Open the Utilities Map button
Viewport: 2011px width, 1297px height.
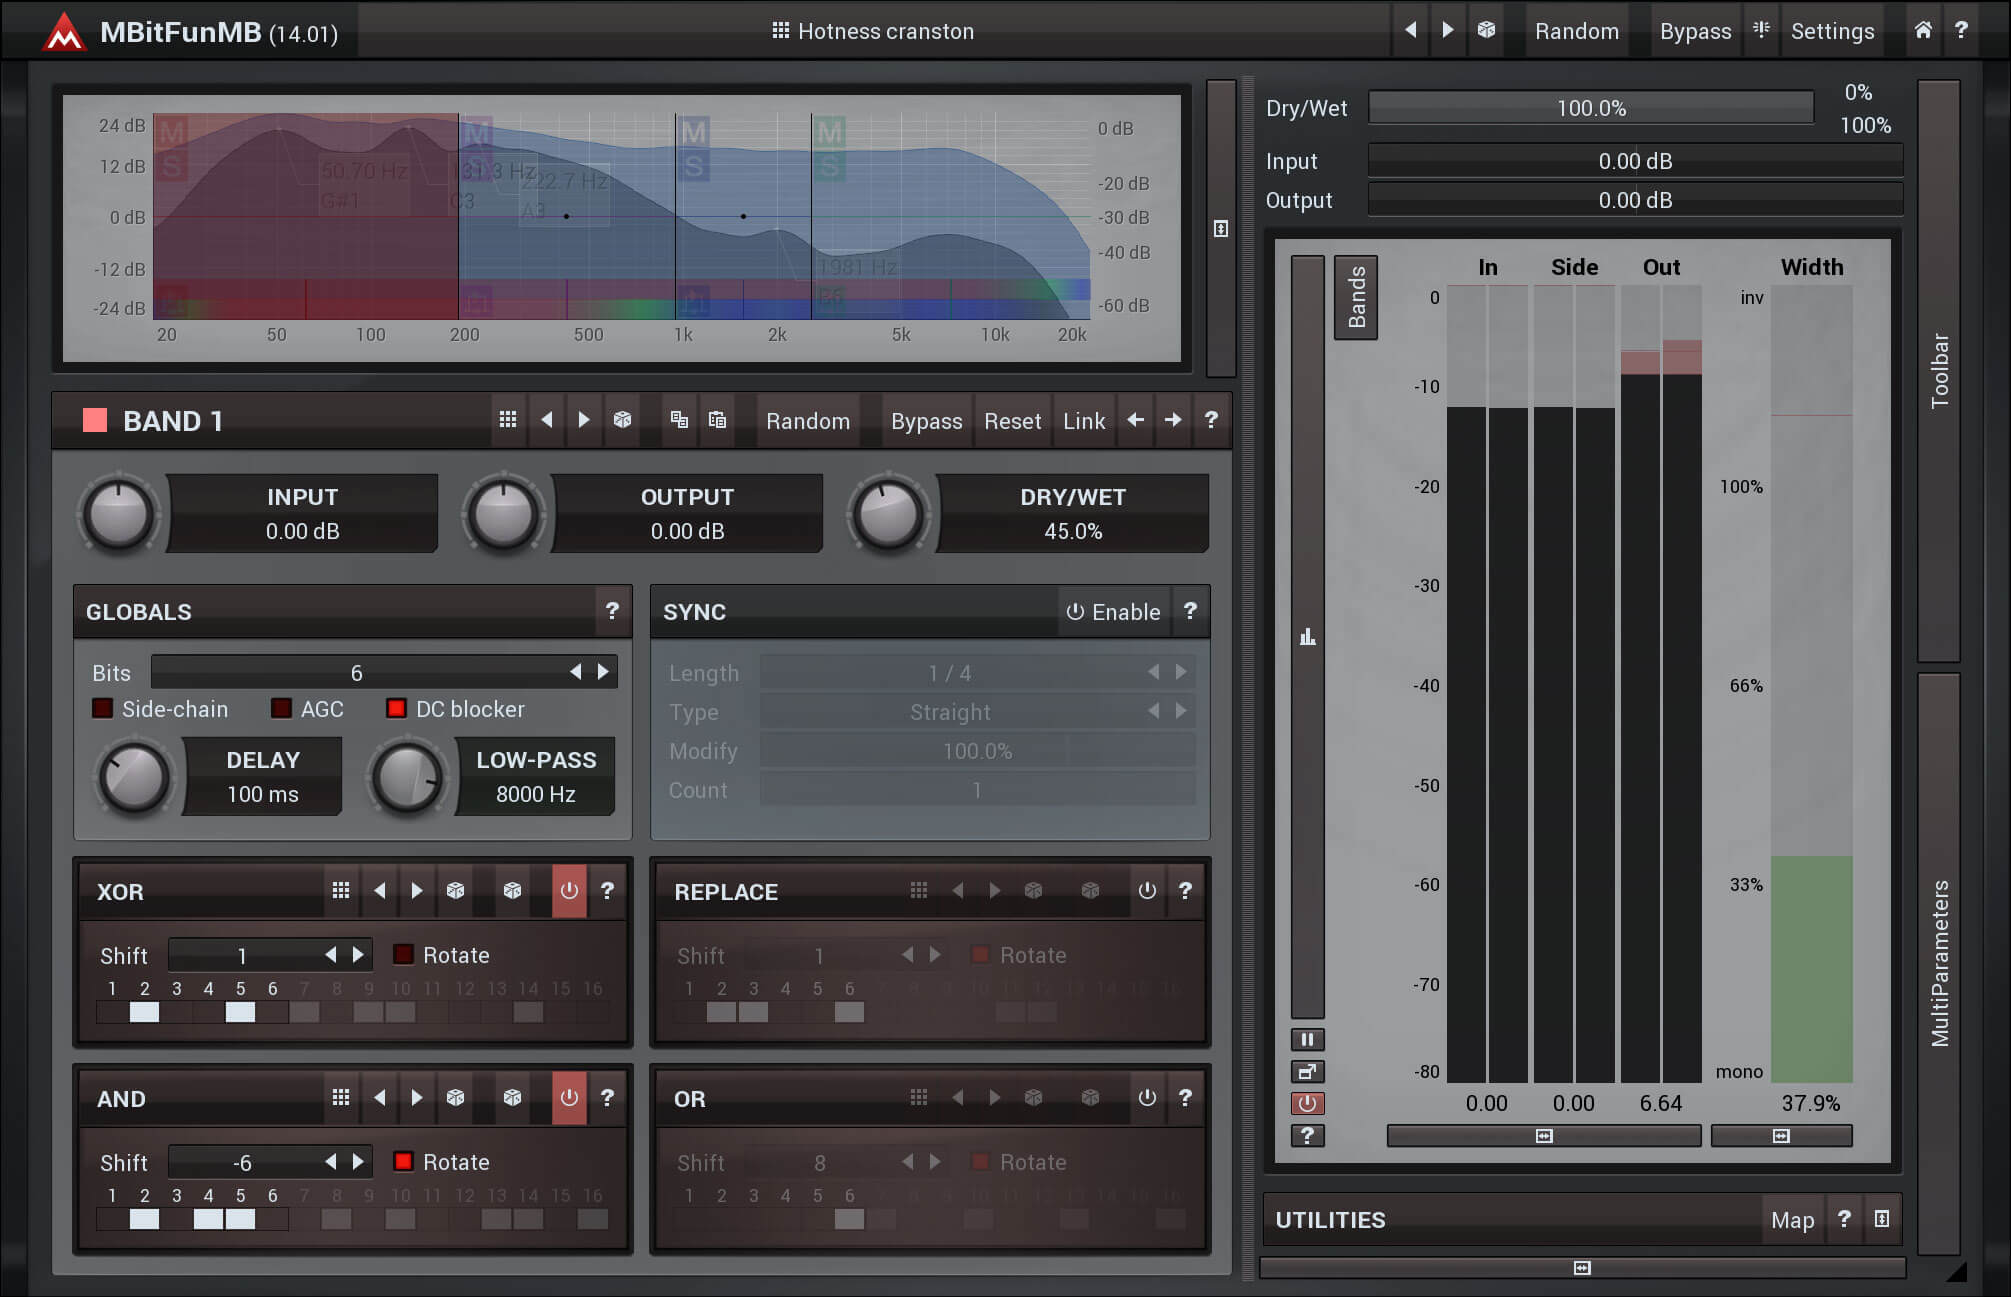coord(1792,1220)
